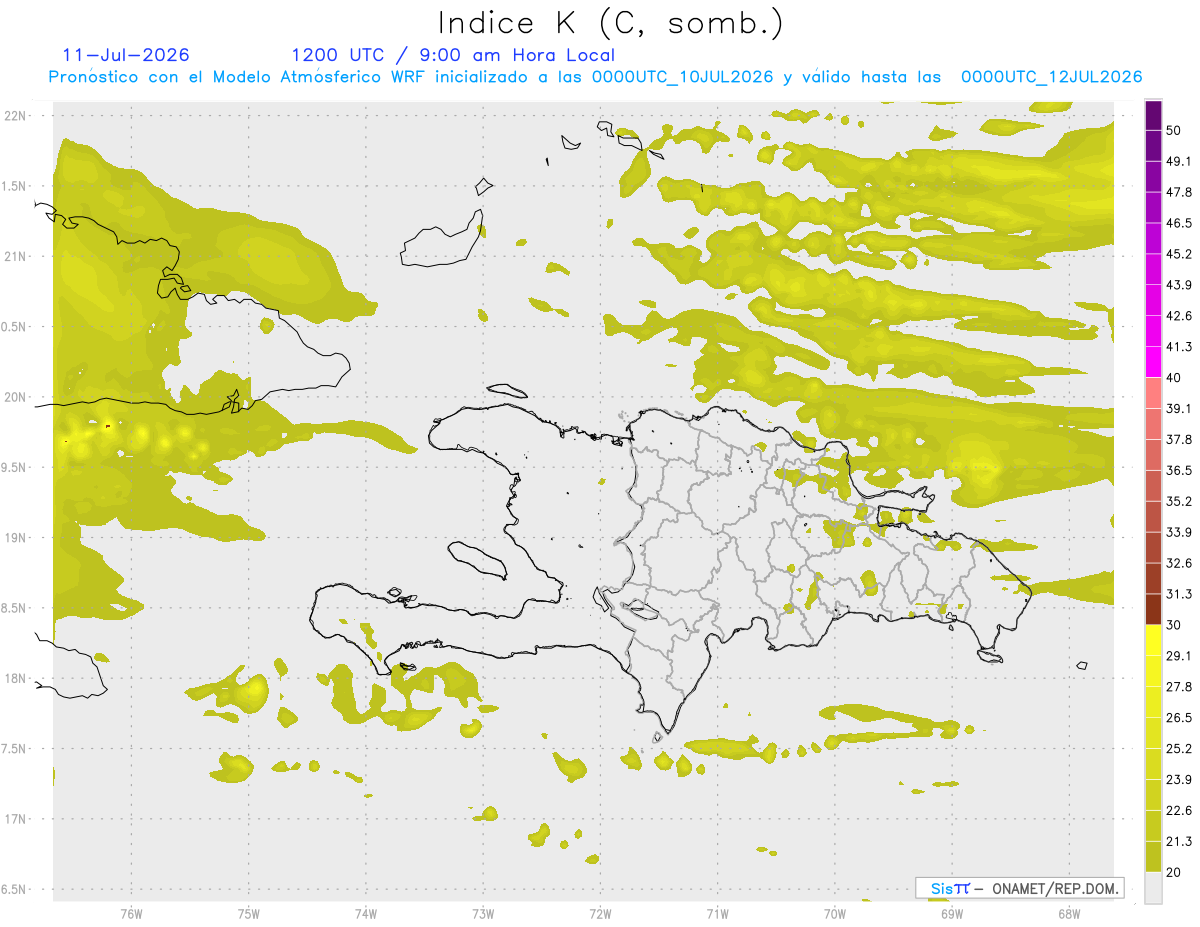This screenshot has height=927, width=1200.
Task: Click the colorbar value '25.2'
Action: tap(1180, 749)
